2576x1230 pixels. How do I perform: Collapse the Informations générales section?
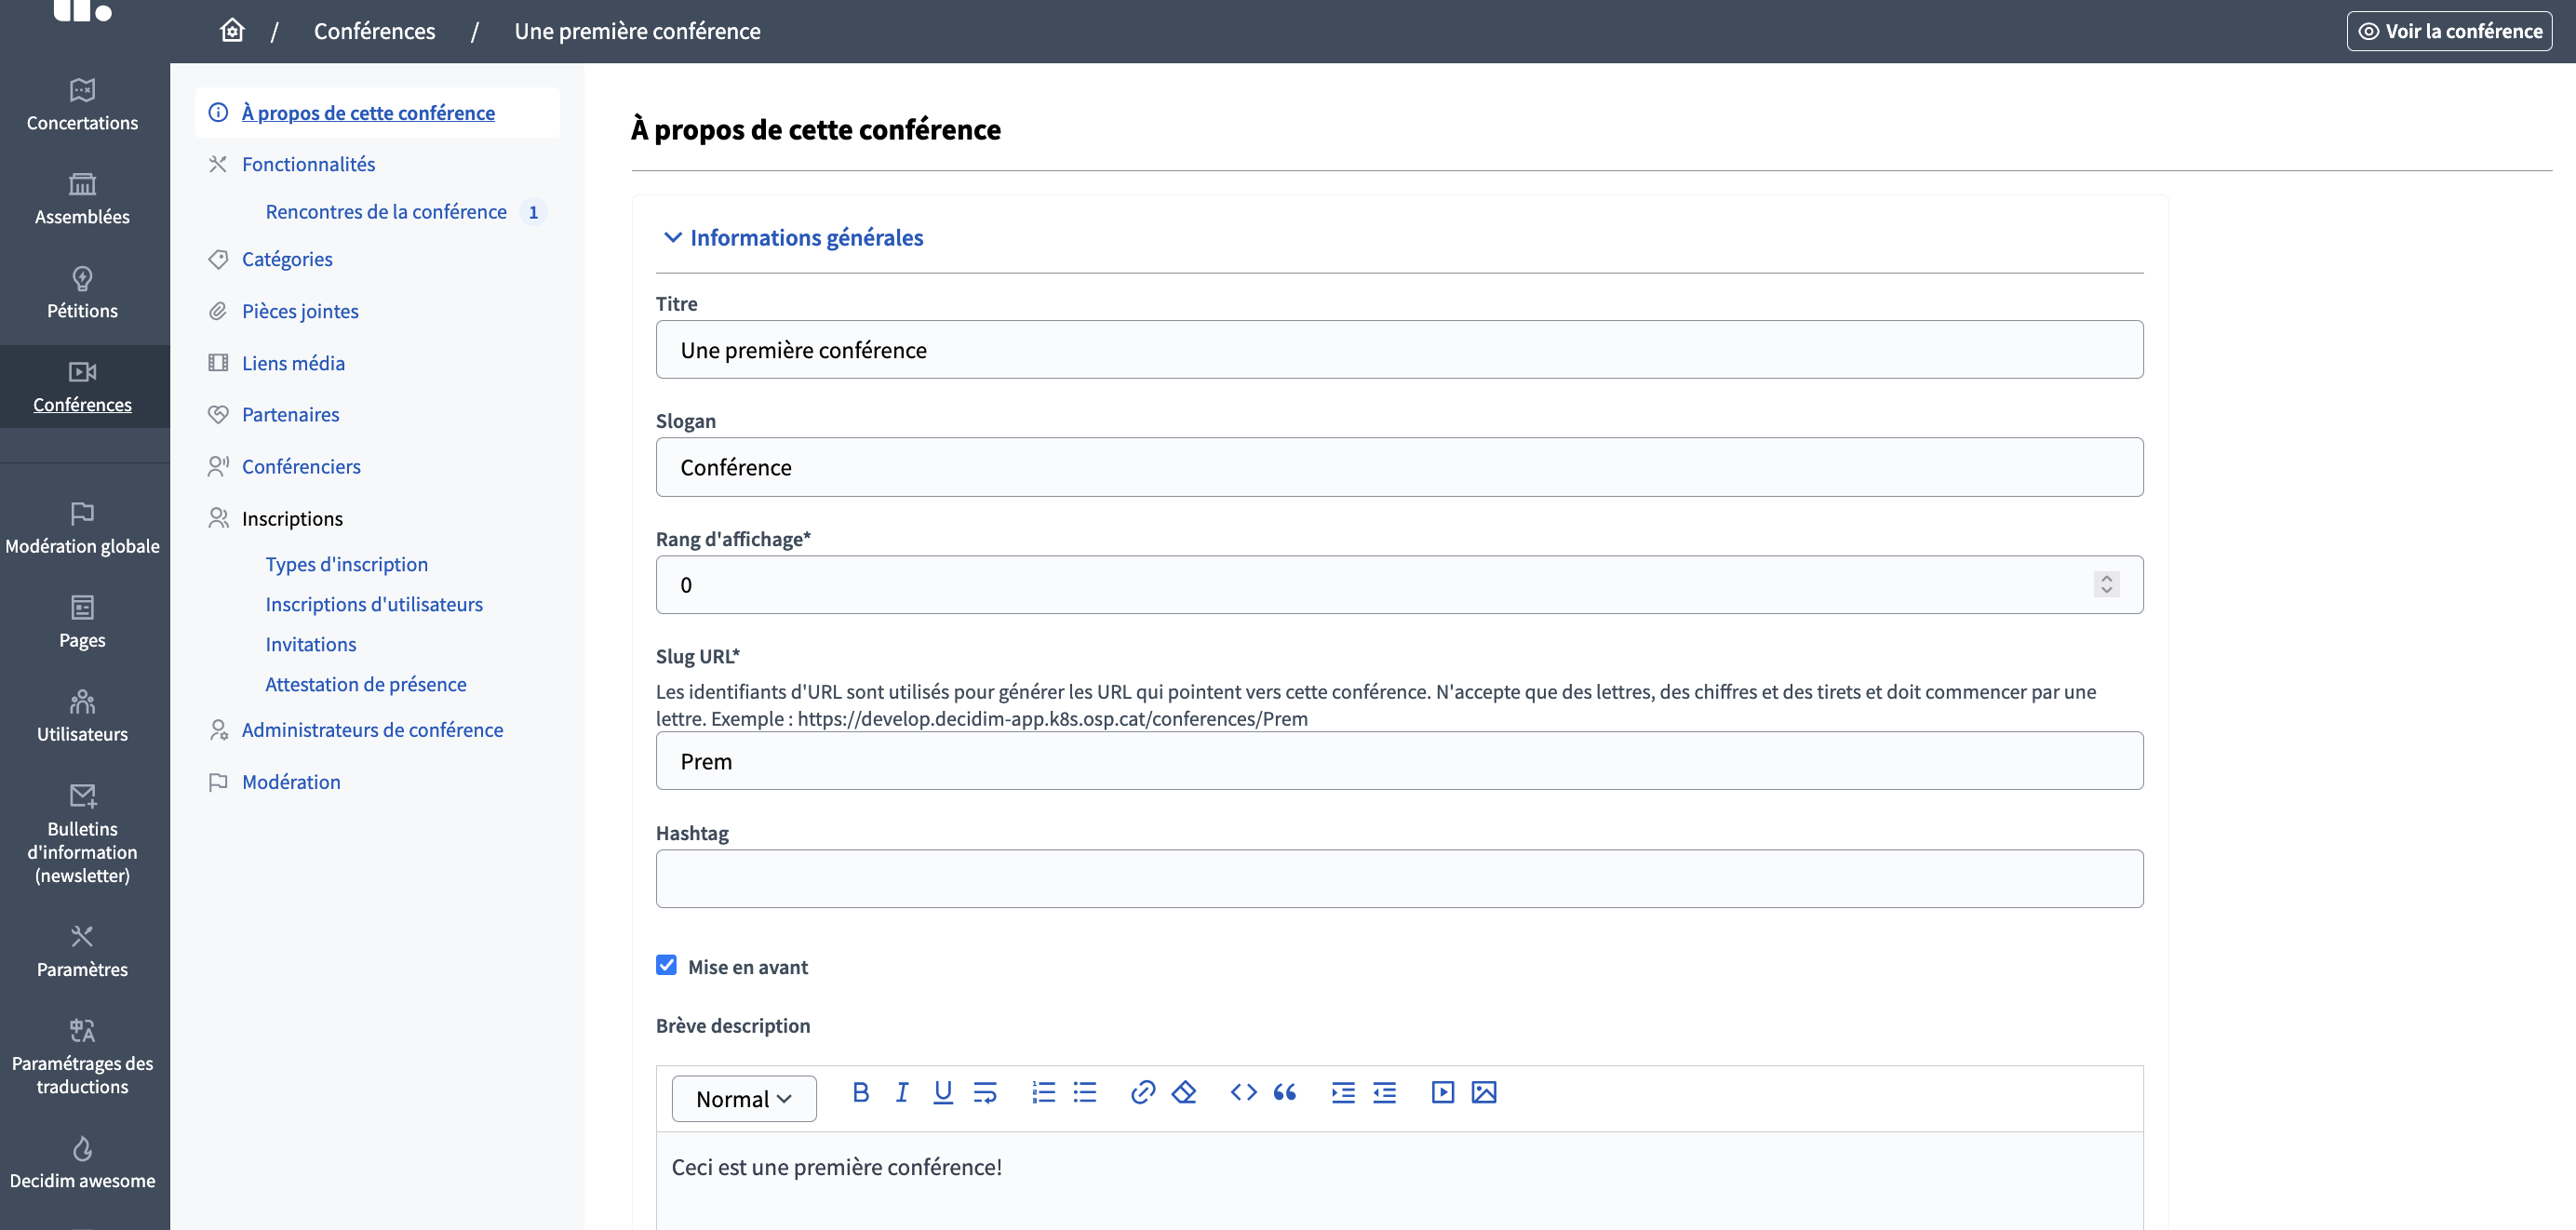click(x=673, y=237)
